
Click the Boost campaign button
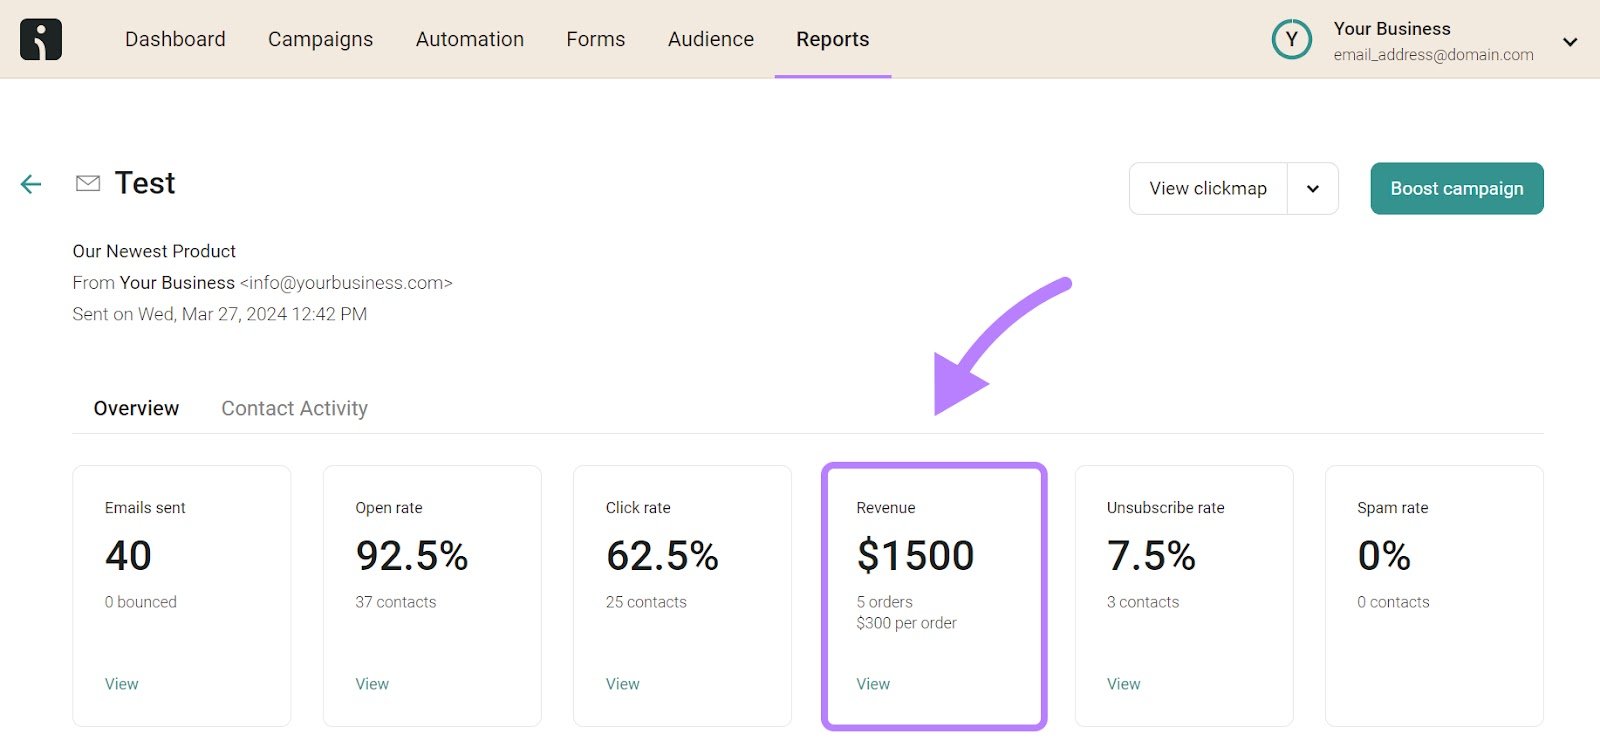coord(1457,189)
